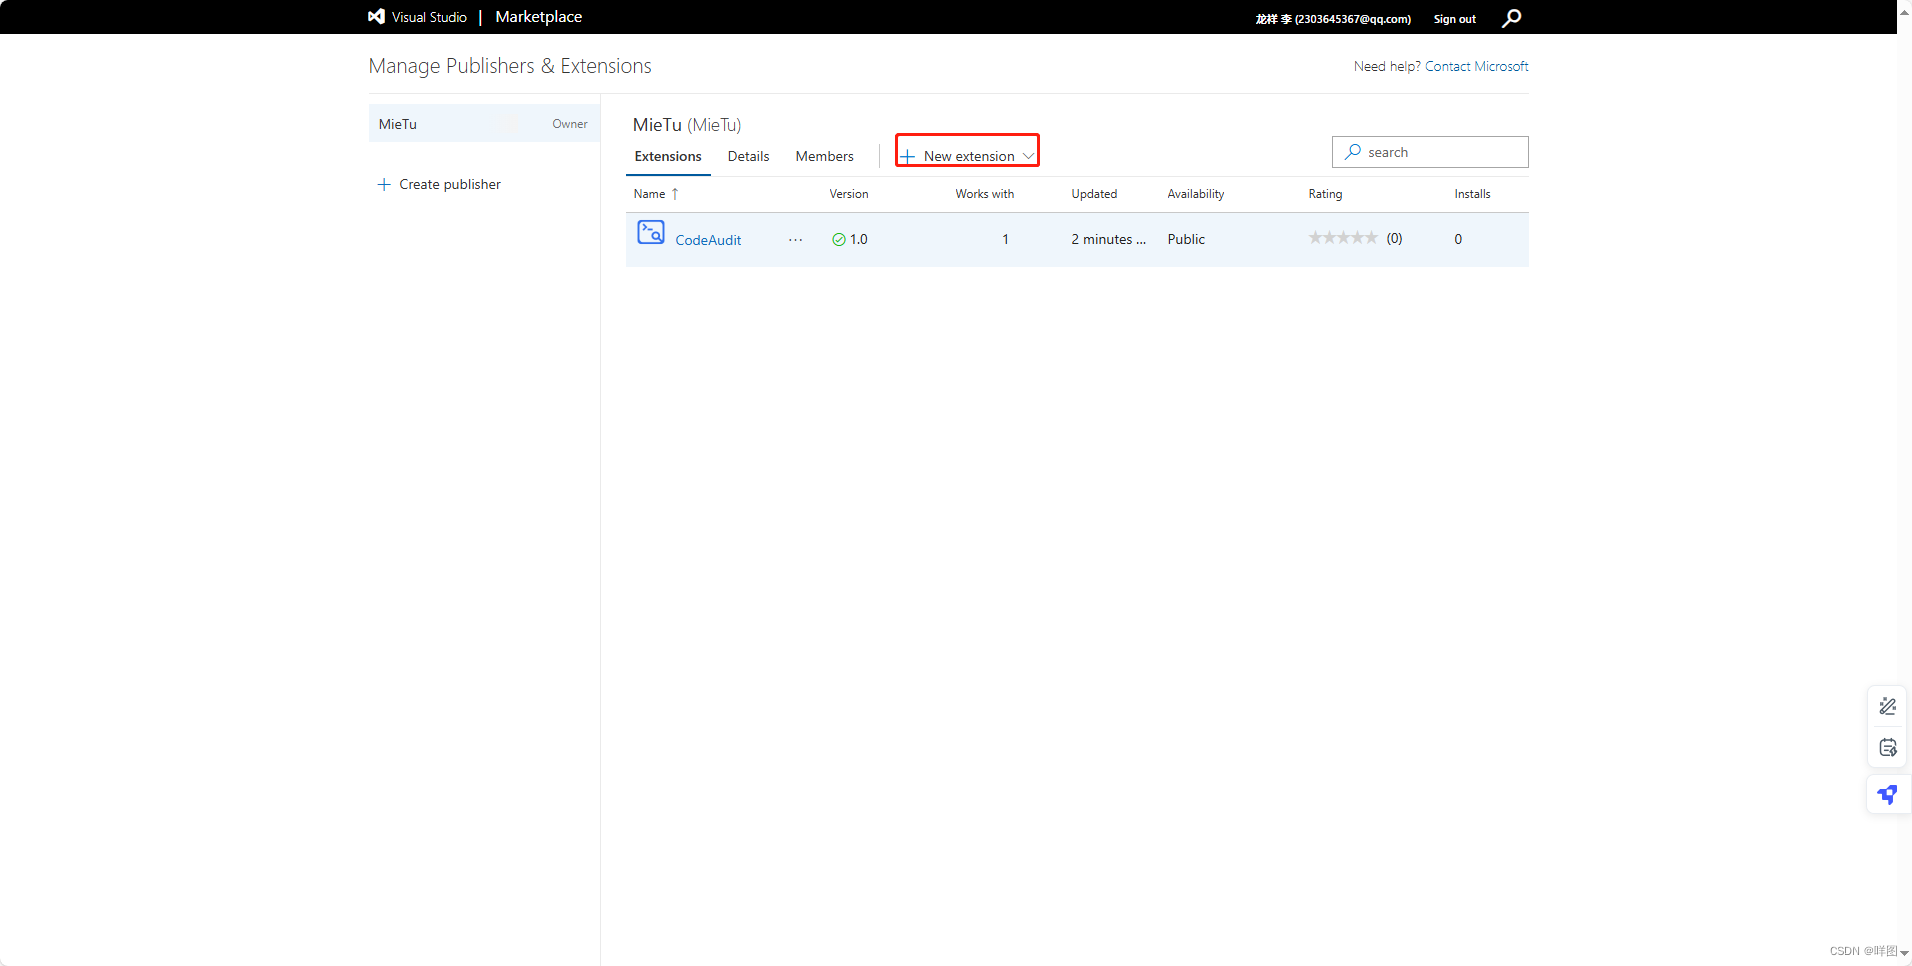Viewport: 1912px width, 966px height.
Task: Click the MieTu (MieTu) publisher heading
Action: tap(687, 125)
